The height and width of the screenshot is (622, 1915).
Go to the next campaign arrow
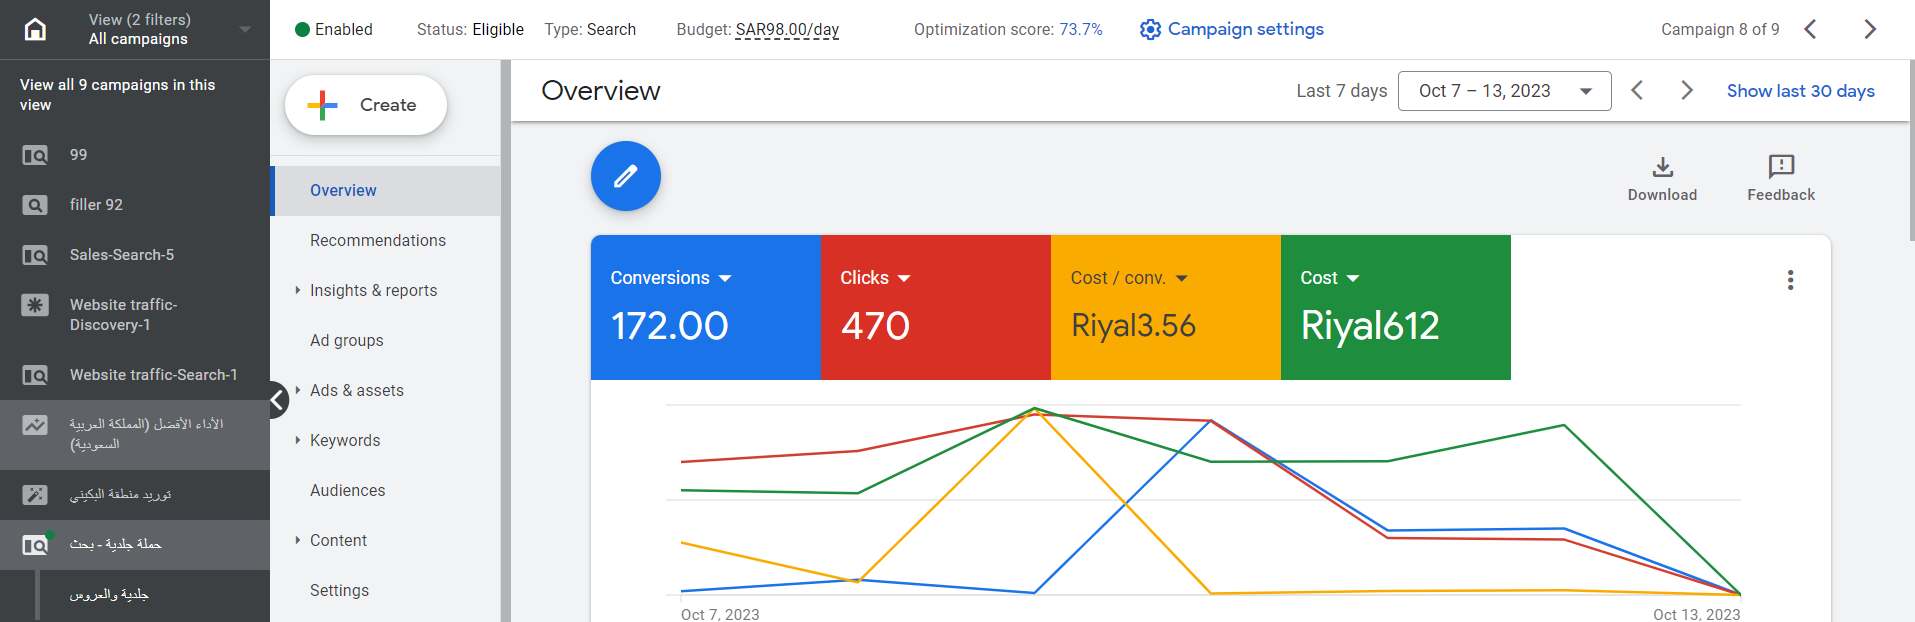1869,29
